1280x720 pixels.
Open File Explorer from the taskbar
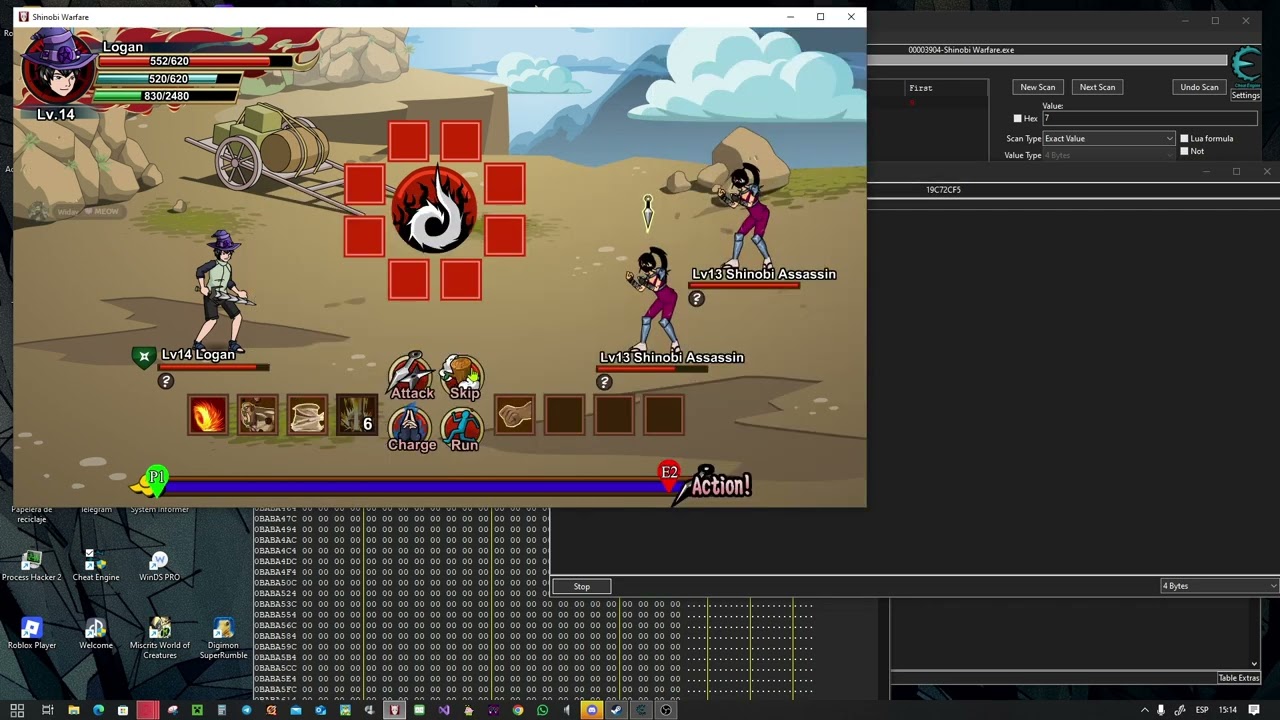point(74,710)
